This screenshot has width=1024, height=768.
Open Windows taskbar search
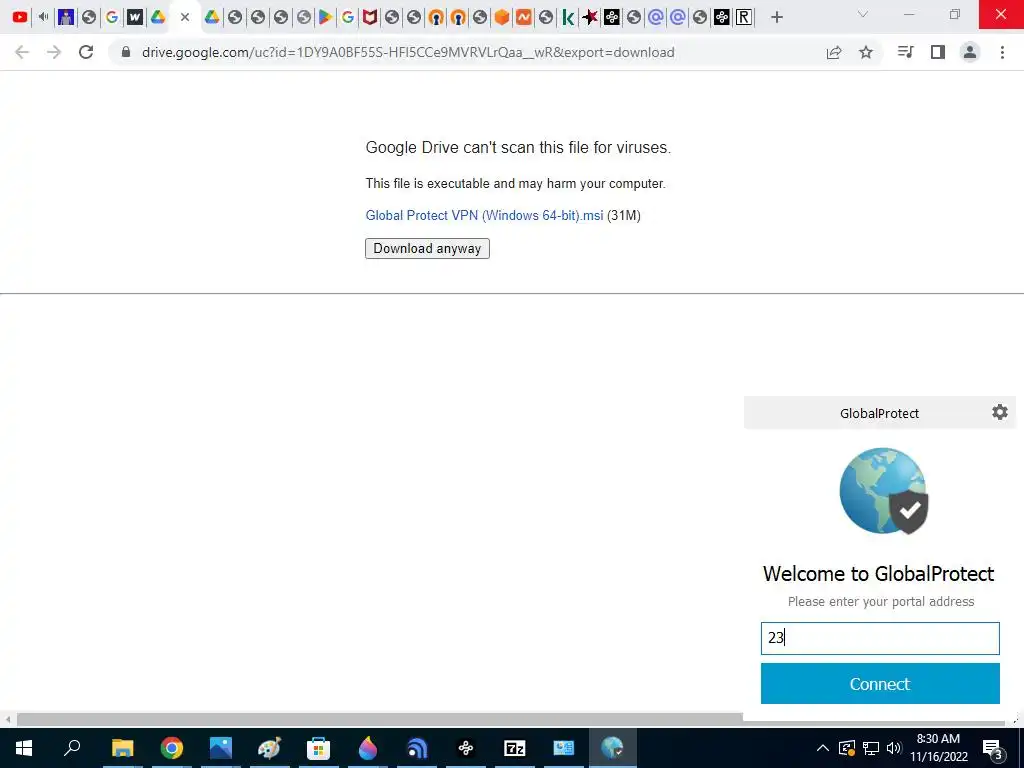[x=72, y=748]
